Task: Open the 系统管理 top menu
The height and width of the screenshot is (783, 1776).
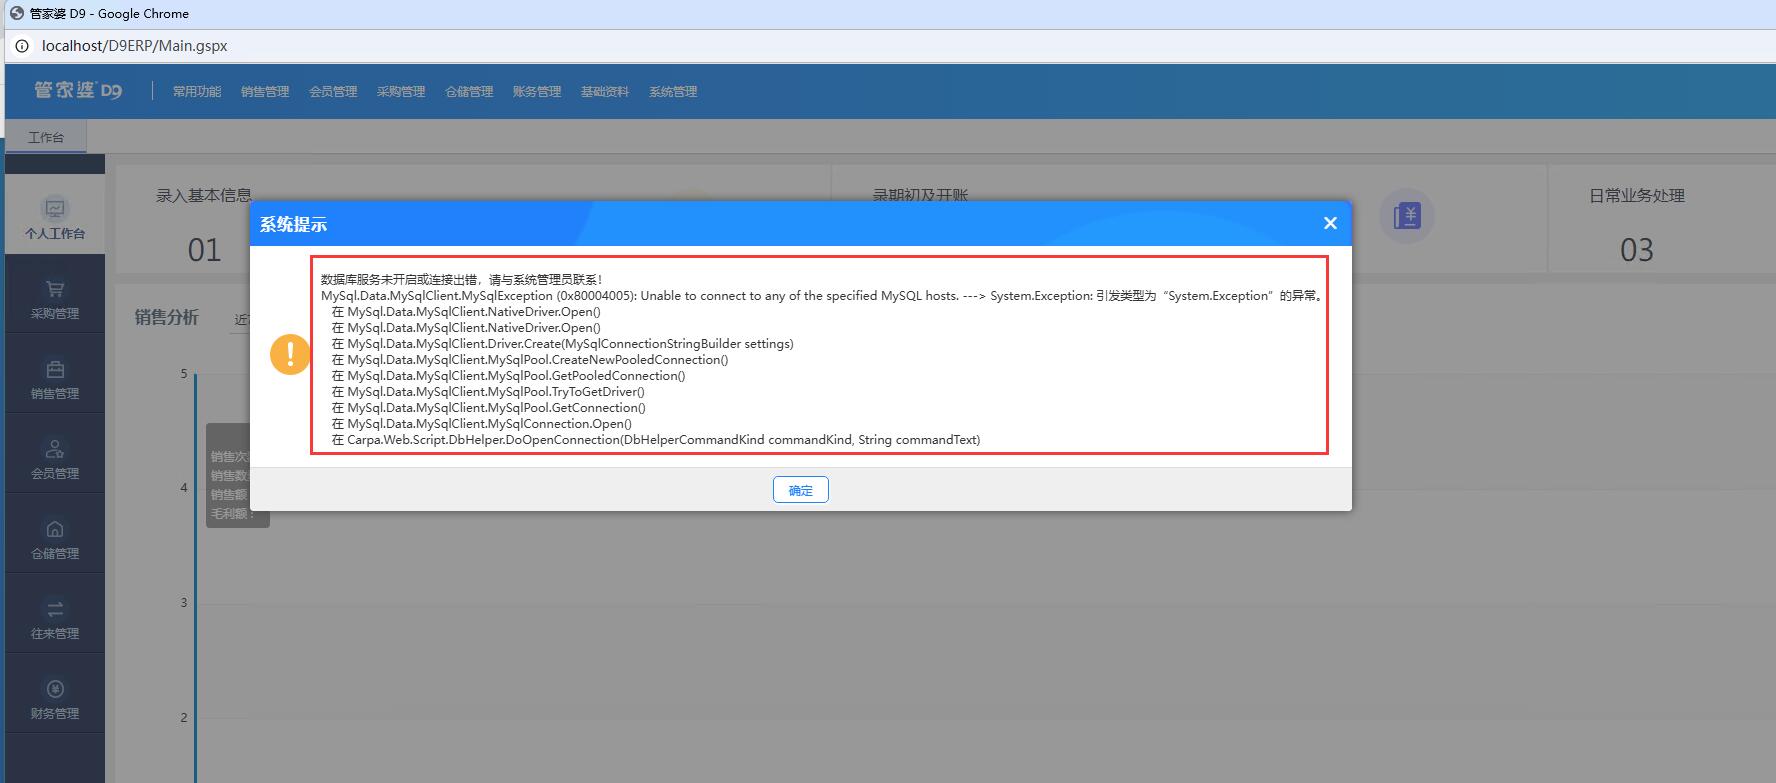Action: tap(673, 91)
